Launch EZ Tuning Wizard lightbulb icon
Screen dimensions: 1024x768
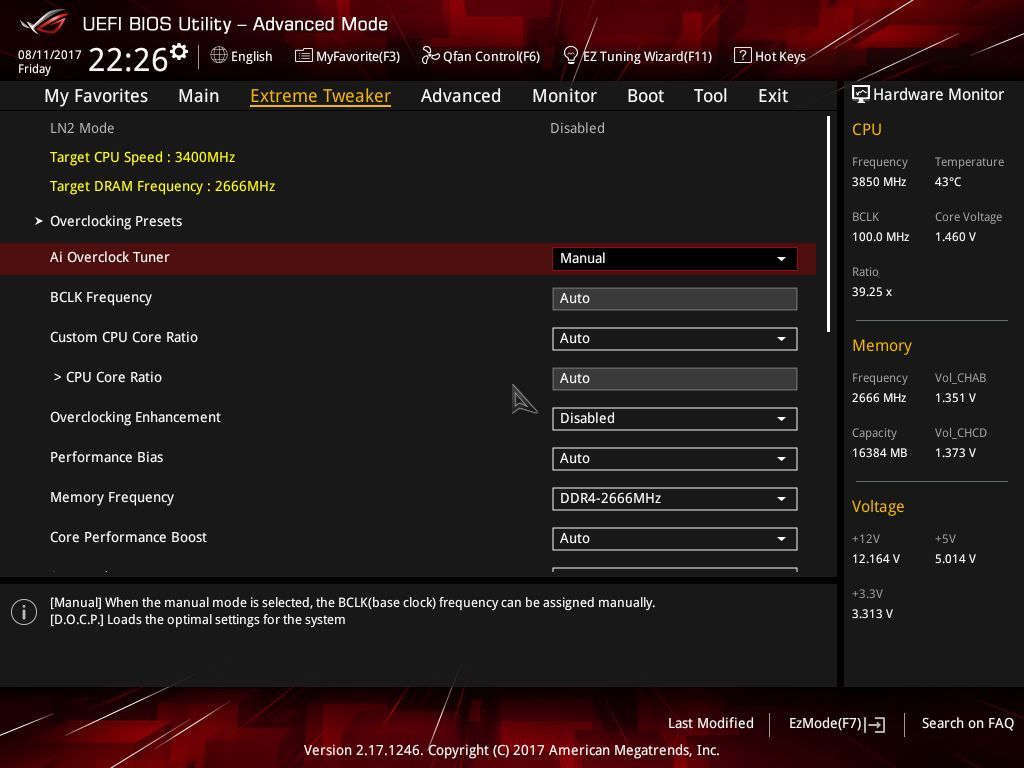(x=570, y=56)
